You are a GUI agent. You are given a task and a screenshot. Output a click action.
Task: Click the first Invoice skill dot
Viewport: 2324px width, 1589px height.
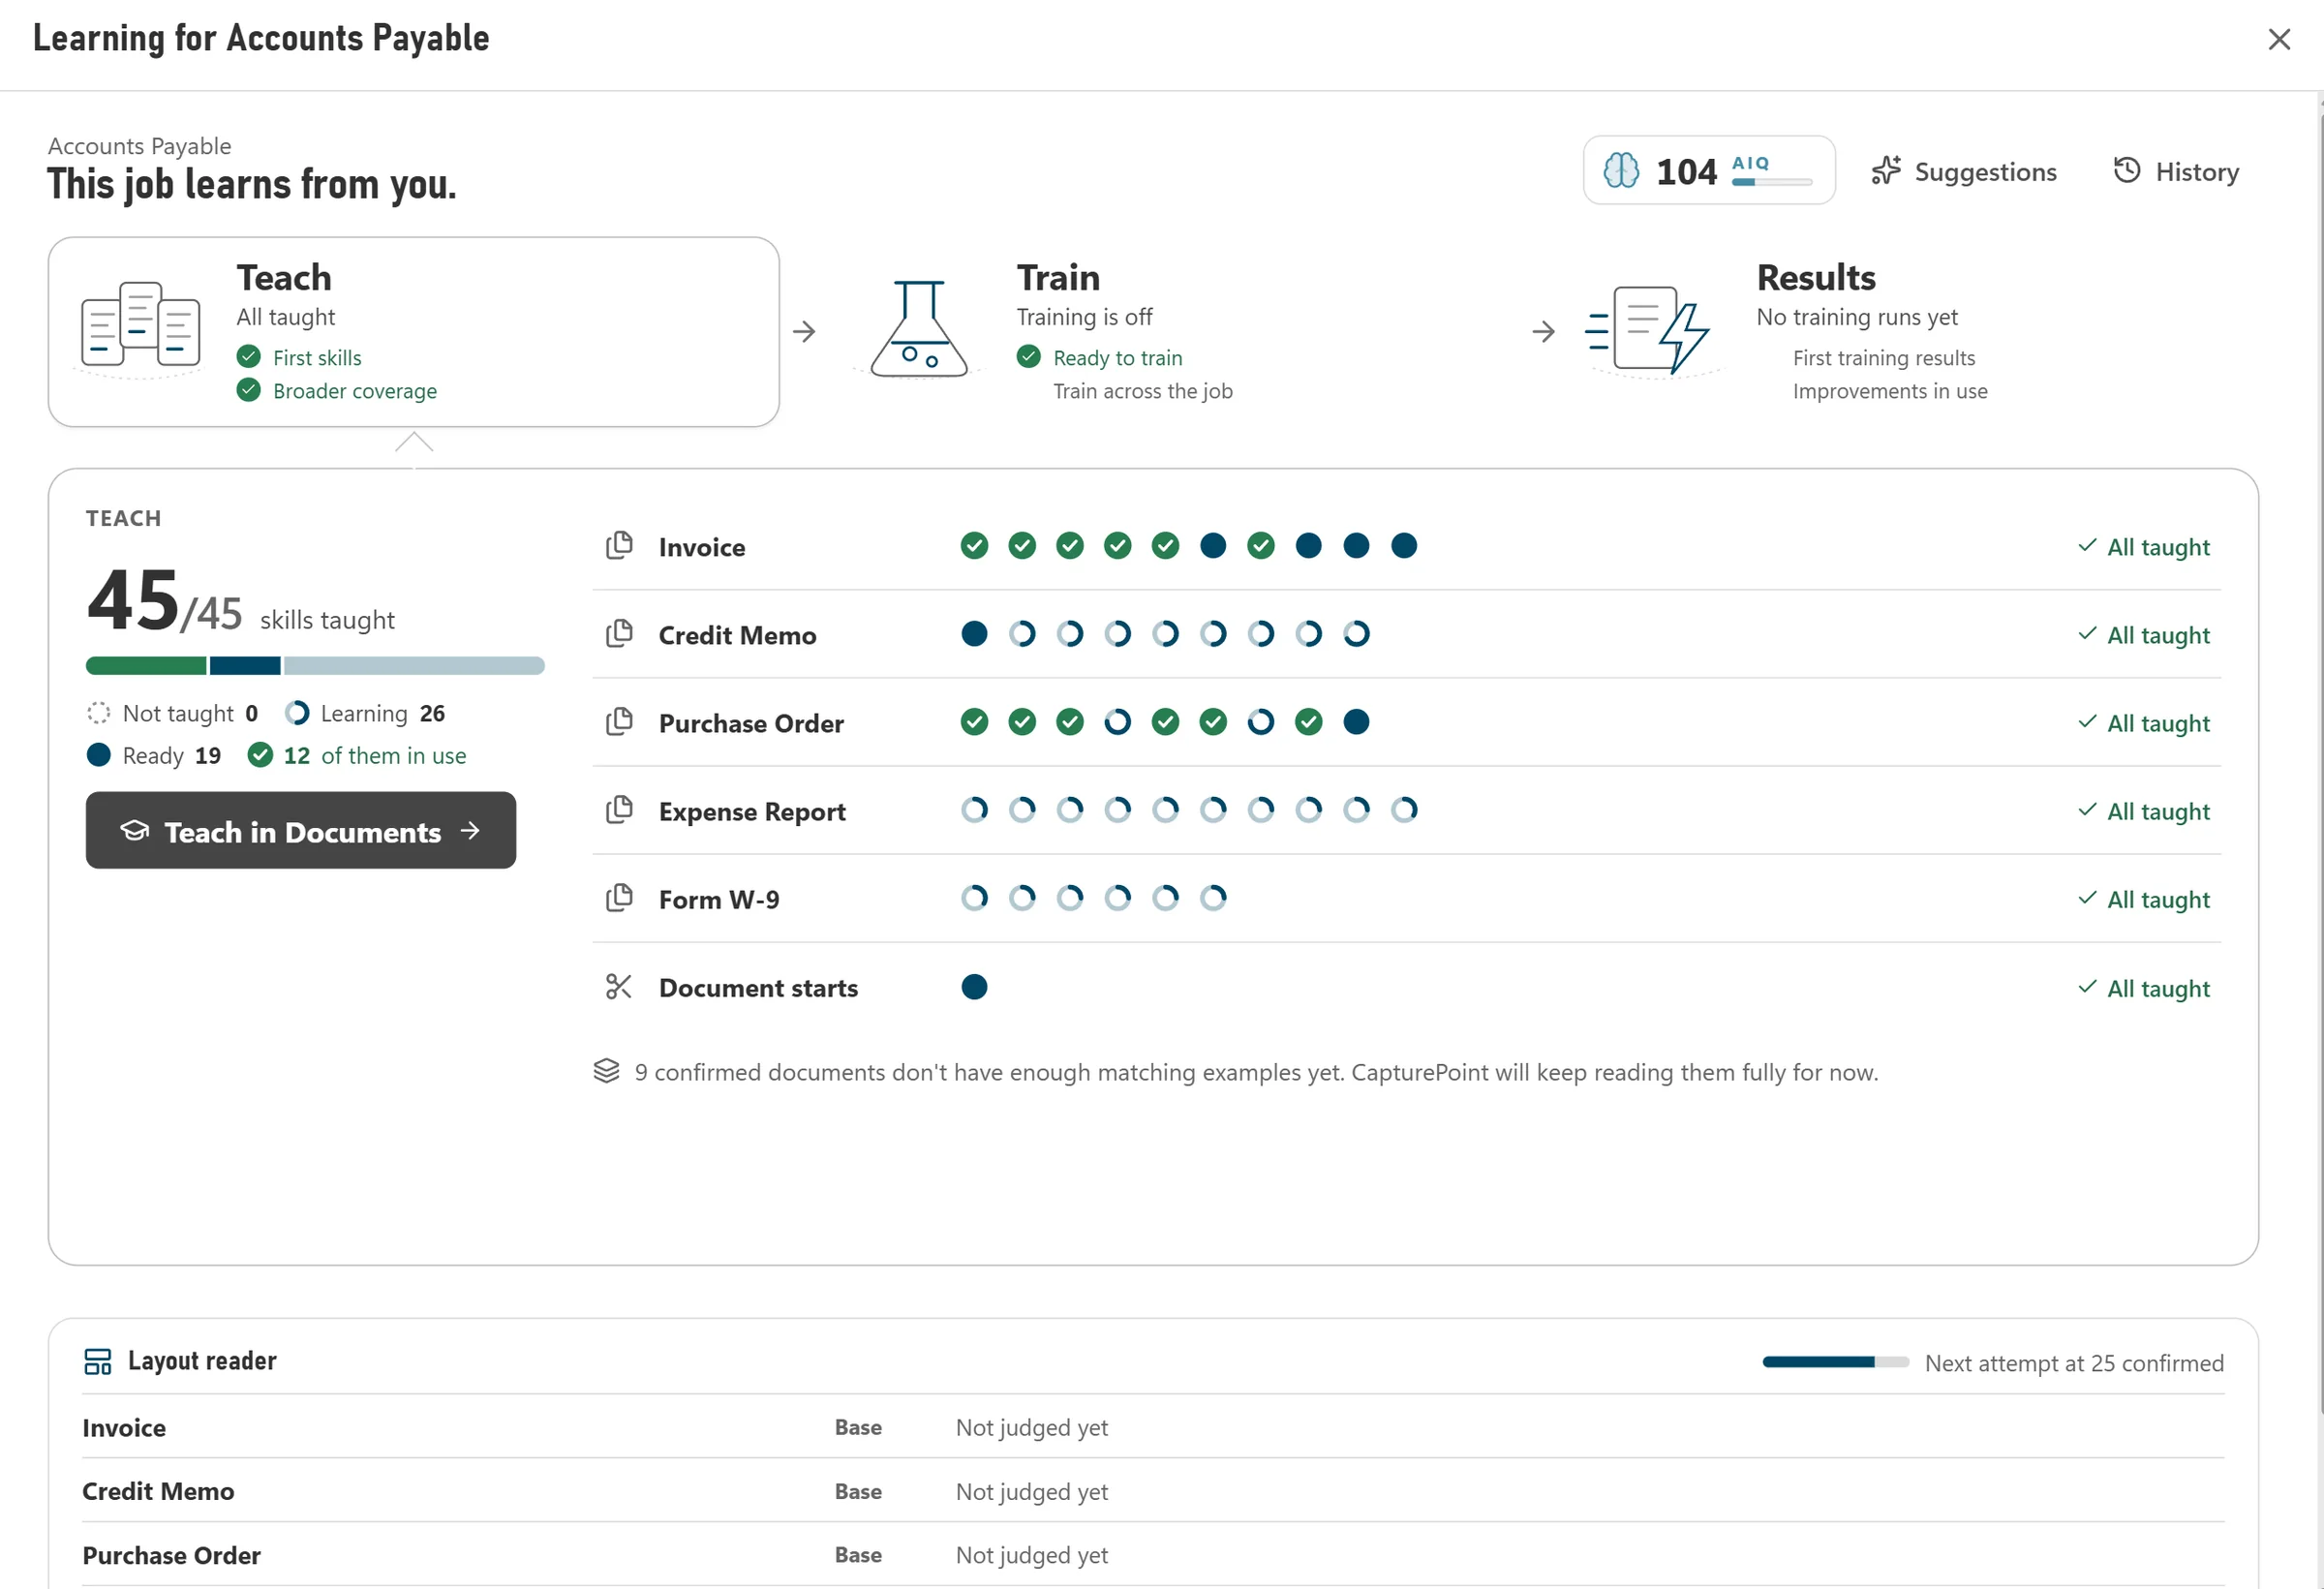974,546
